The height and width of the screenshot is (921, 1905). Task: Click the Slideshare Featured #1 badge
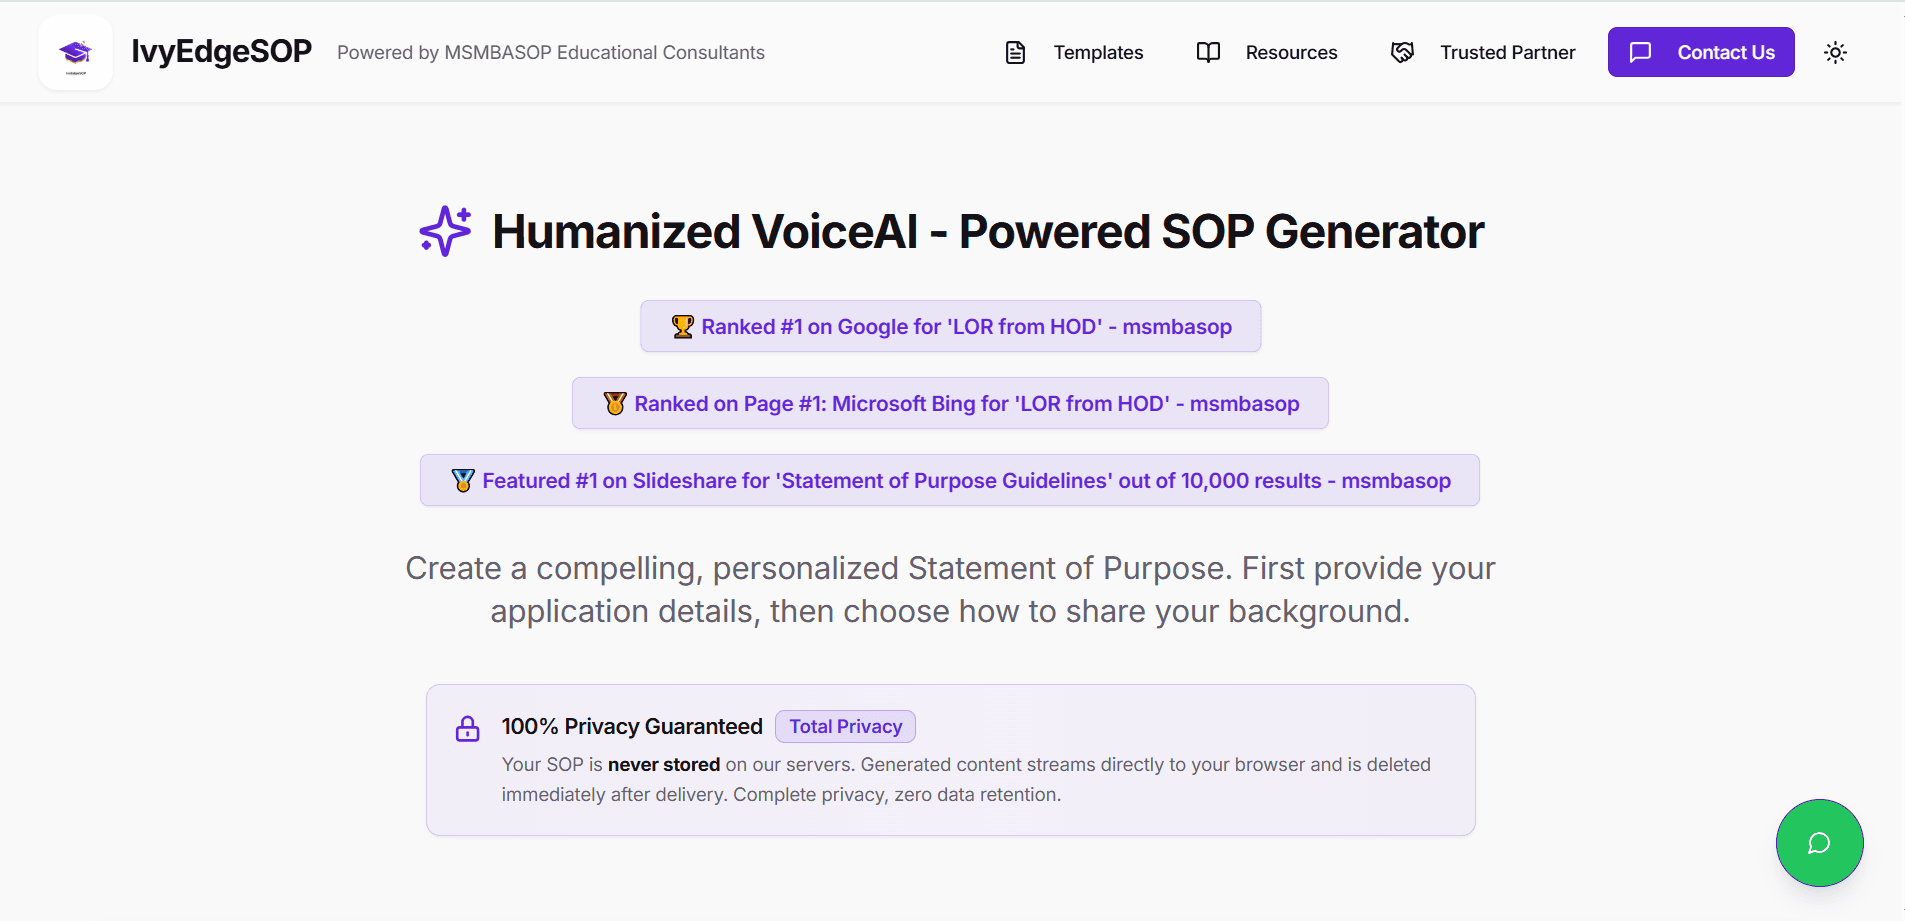[949, 480]
